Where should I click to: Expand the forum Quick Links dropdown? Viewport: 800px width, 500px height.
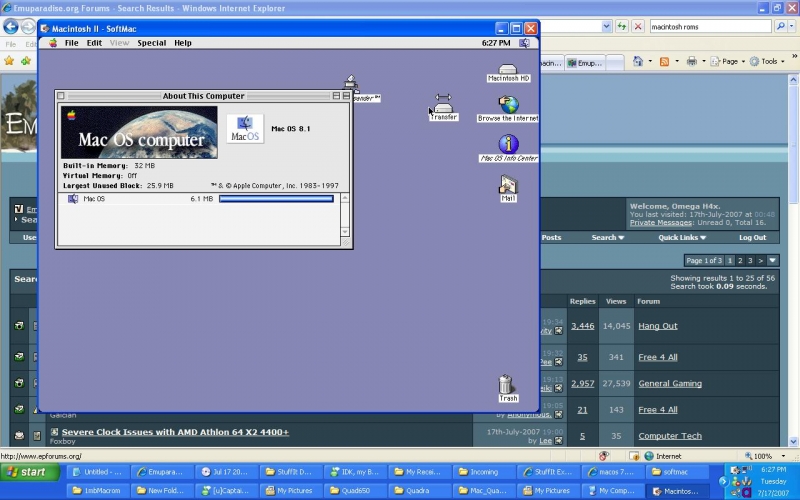click(682, 237)
